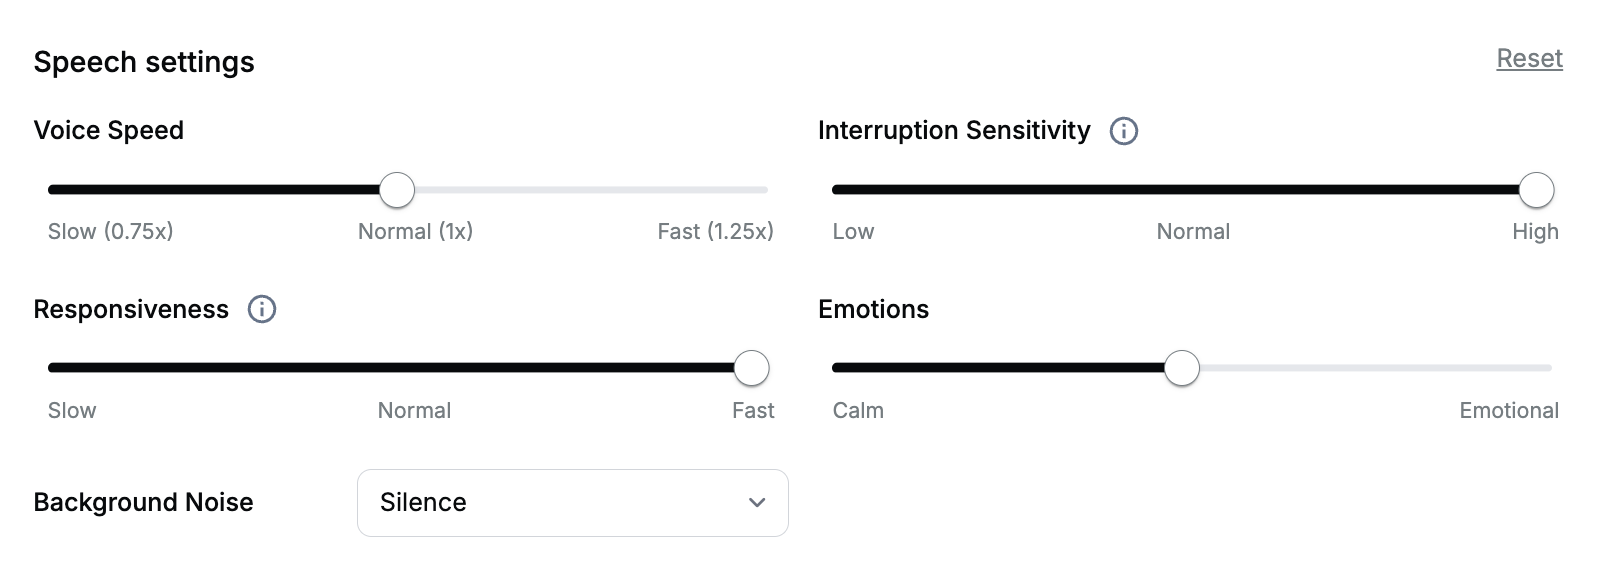Viewport: 1616px width, 570px height.
Task: Click the Voice Speed slider handle
Action: click(x=397, y=190)
